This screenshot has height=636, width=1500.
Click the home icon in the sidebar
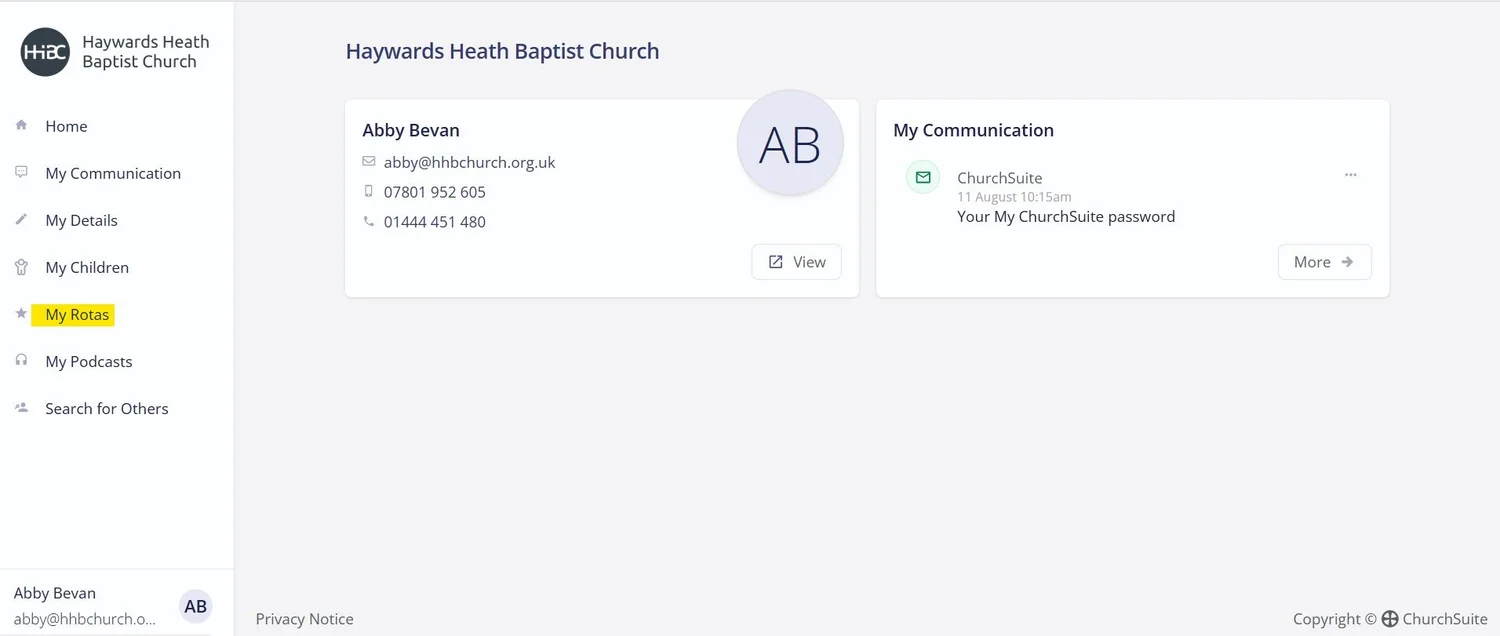(21, 125)
